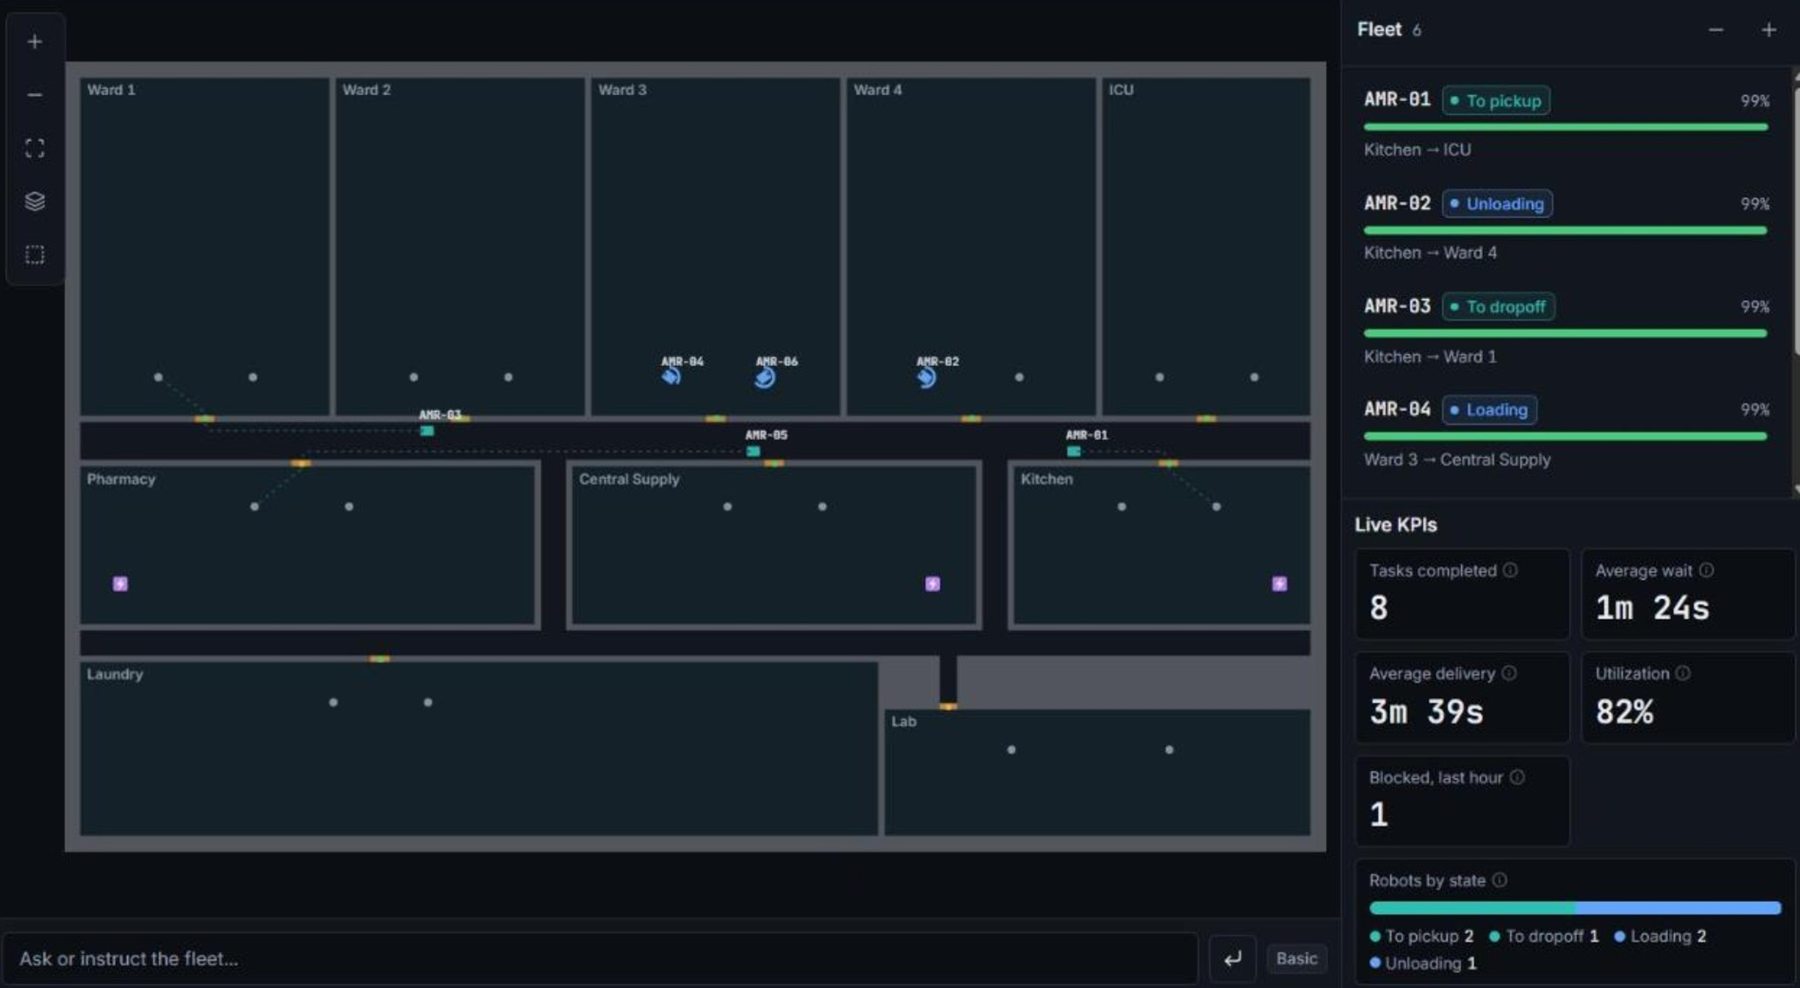The height and width of the screenshot is (988, 1800).
Task: Click the Loading status badge on AMR-04
Action: [x=1489, y=410]
